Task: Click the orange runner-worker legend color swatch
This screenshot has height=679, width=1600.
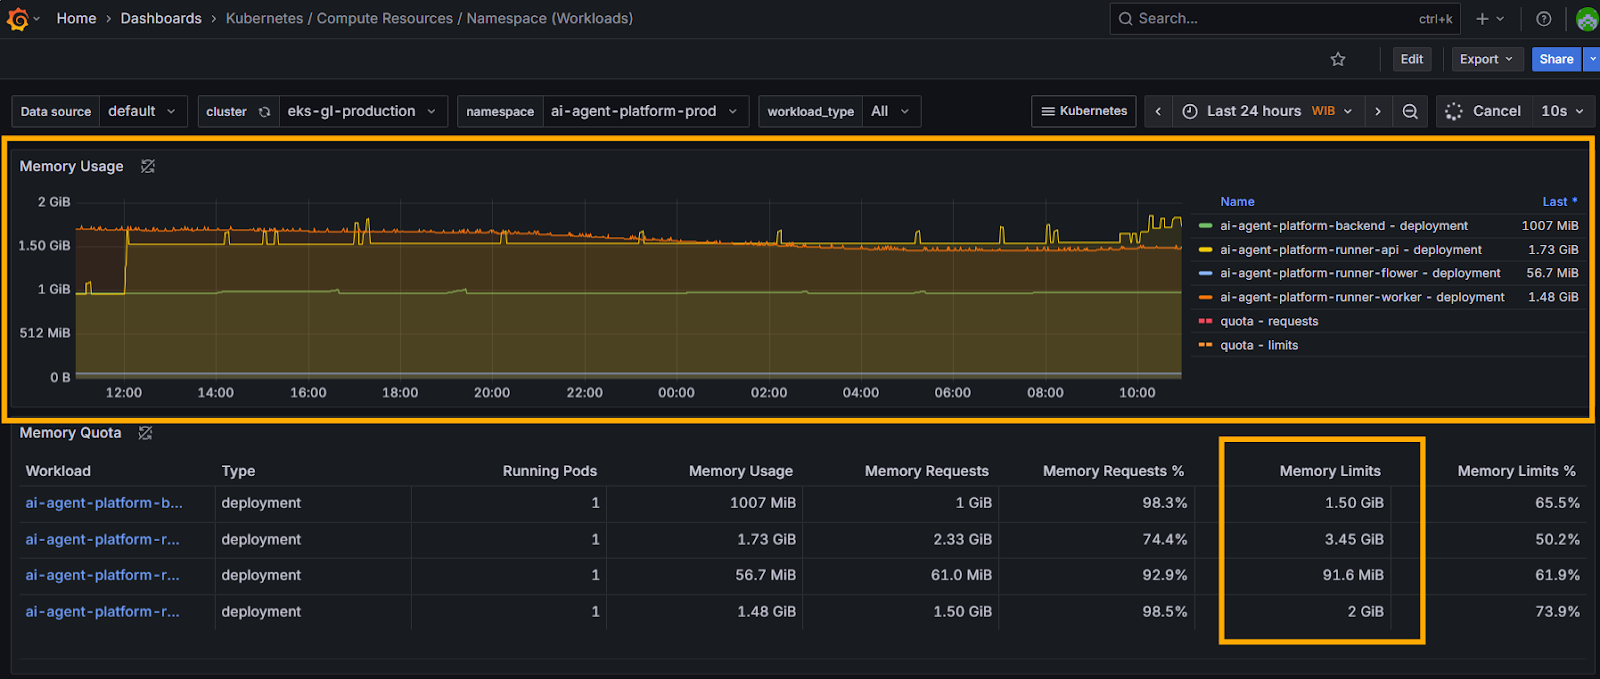Action: [x=1205, y=297]
